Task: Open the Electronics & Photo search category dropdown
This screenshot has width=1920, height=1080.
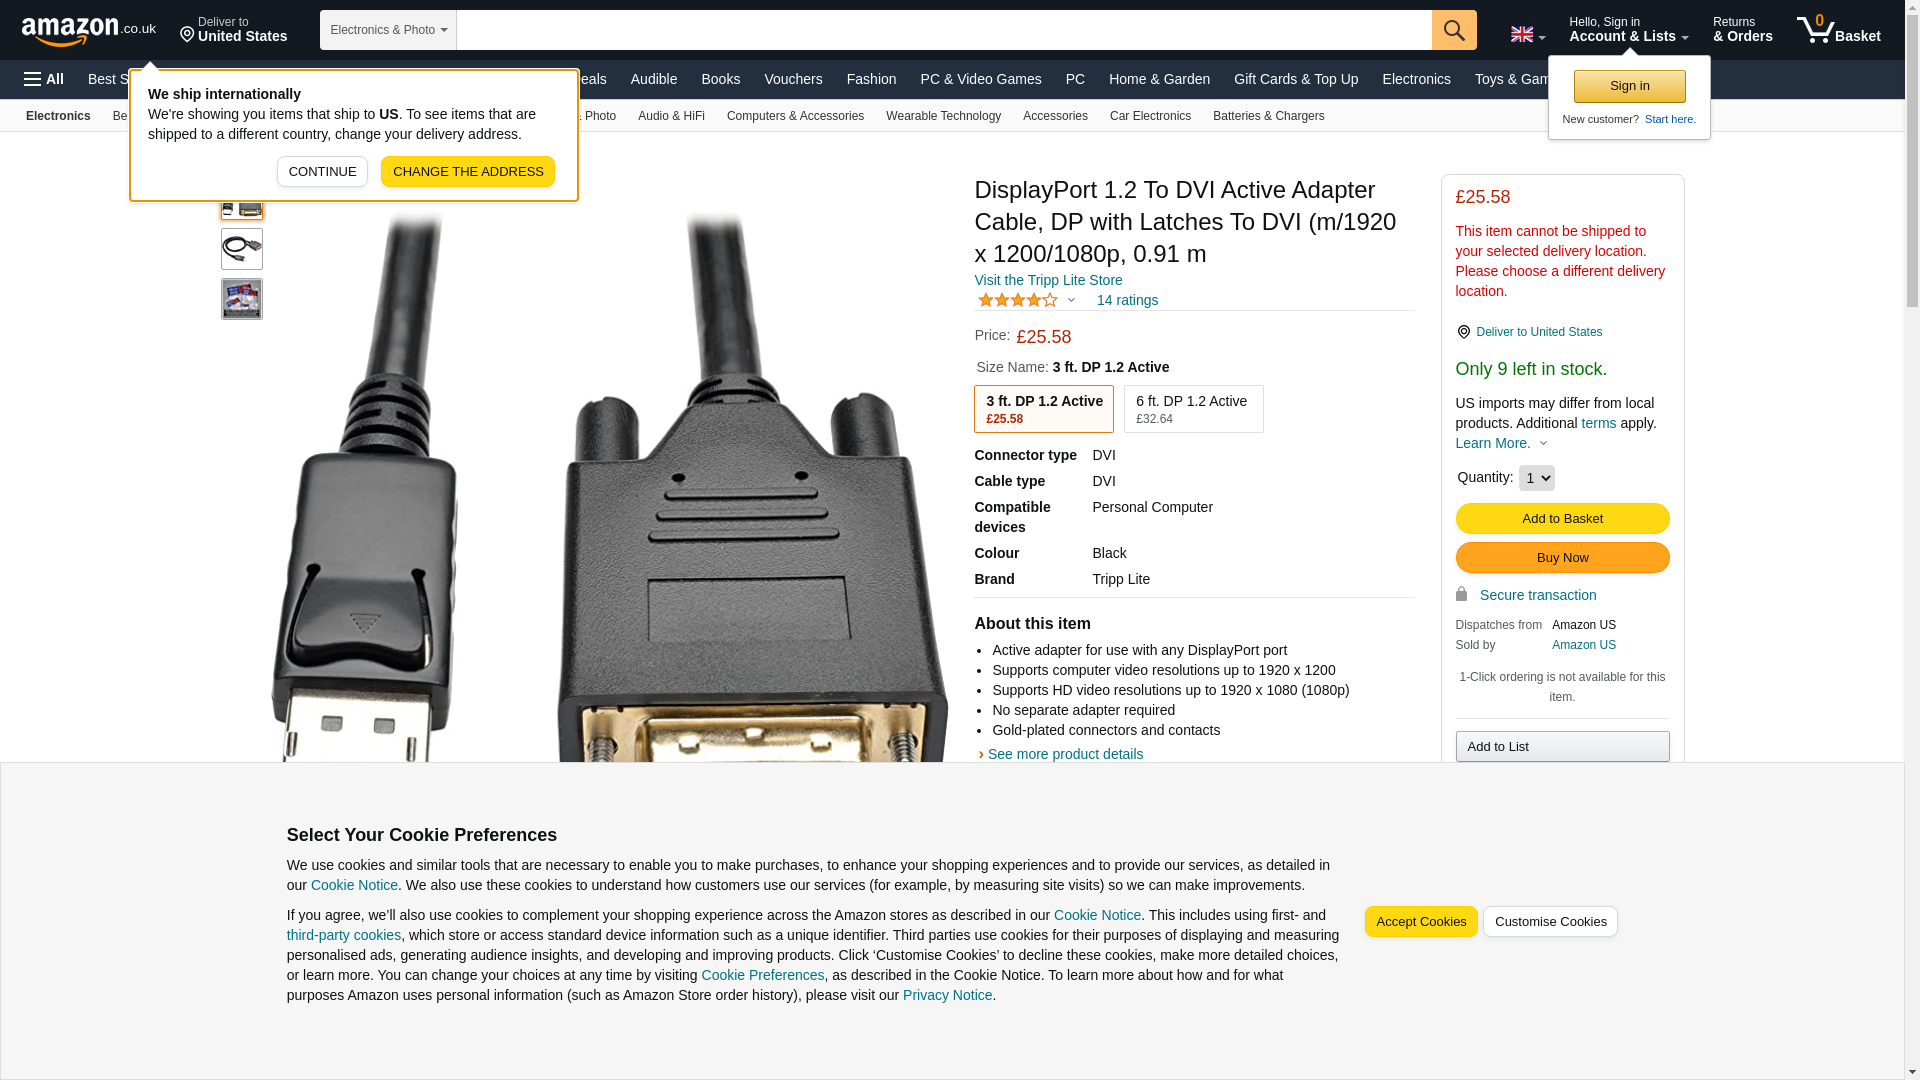Action: (388, 30)
